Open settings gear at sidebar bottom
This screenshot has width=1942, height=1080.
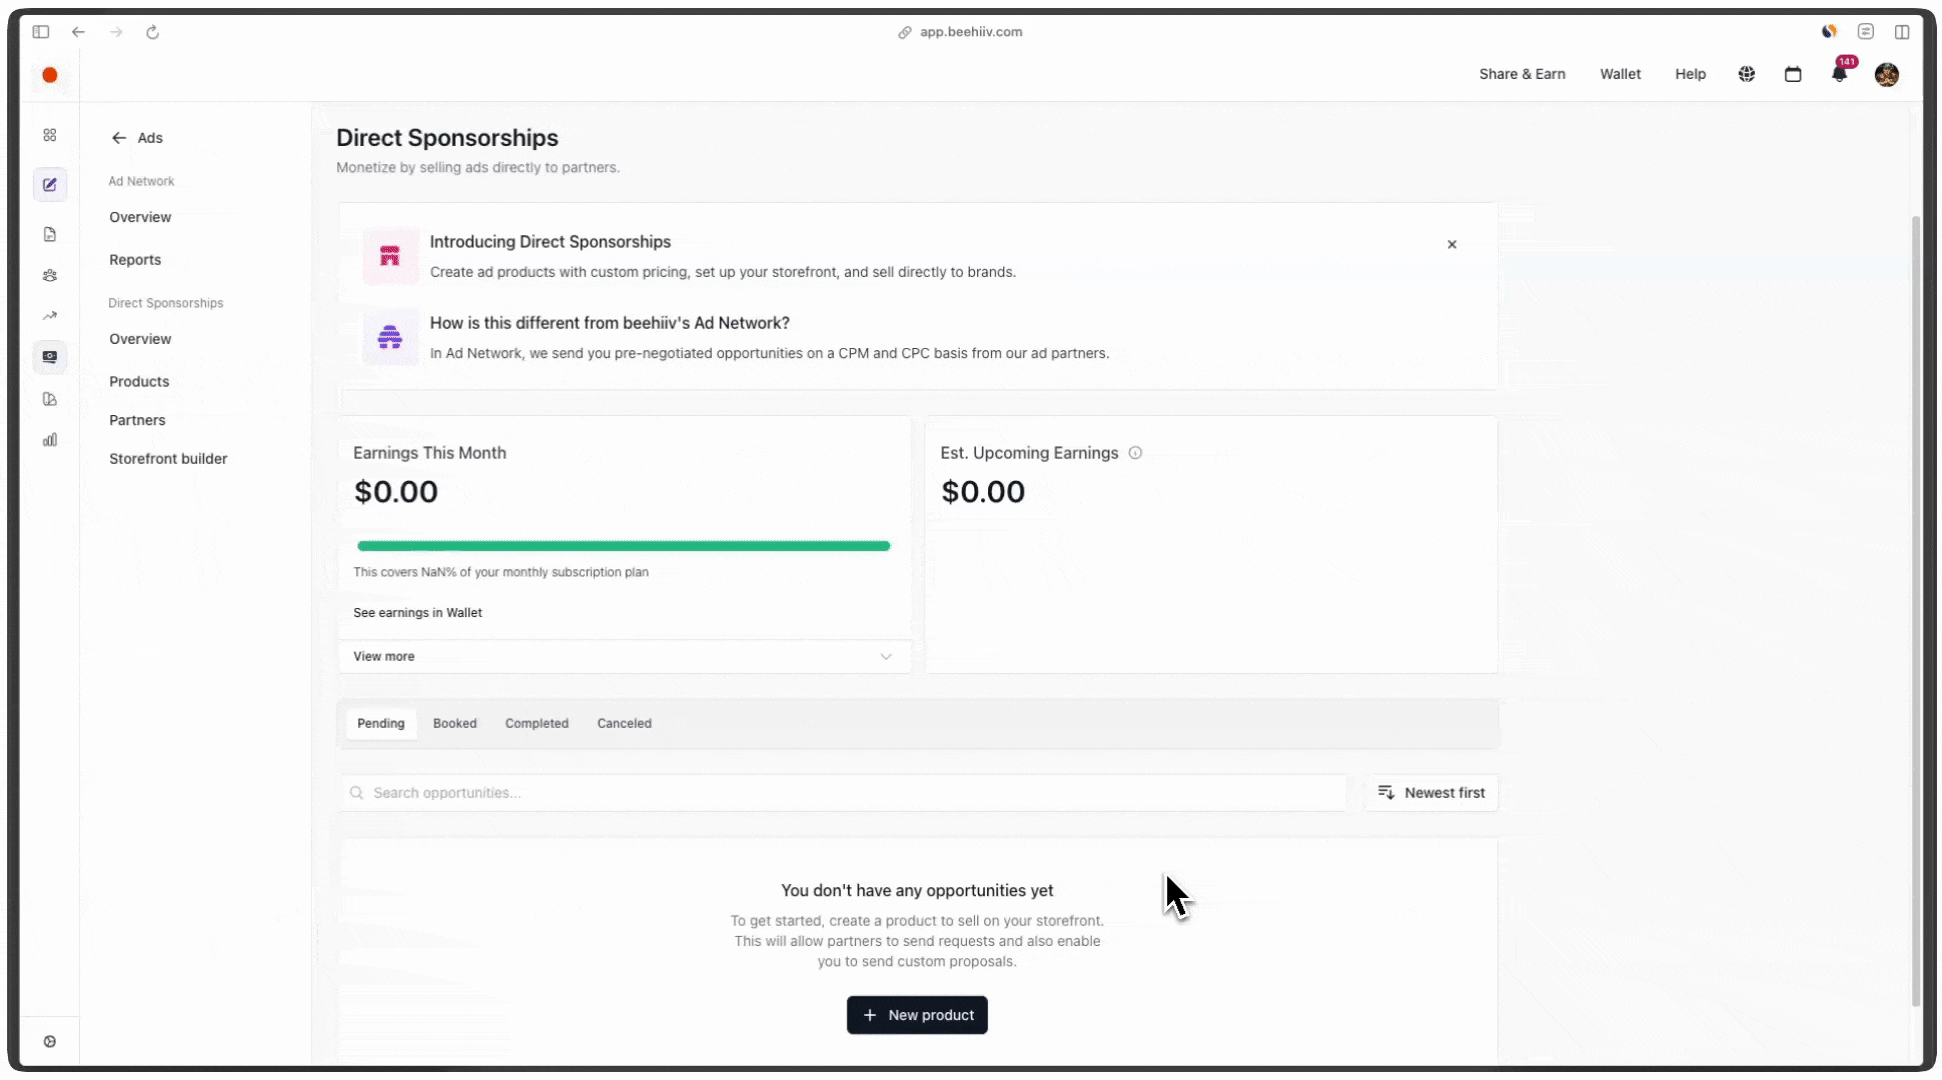tap(50, 1041)
